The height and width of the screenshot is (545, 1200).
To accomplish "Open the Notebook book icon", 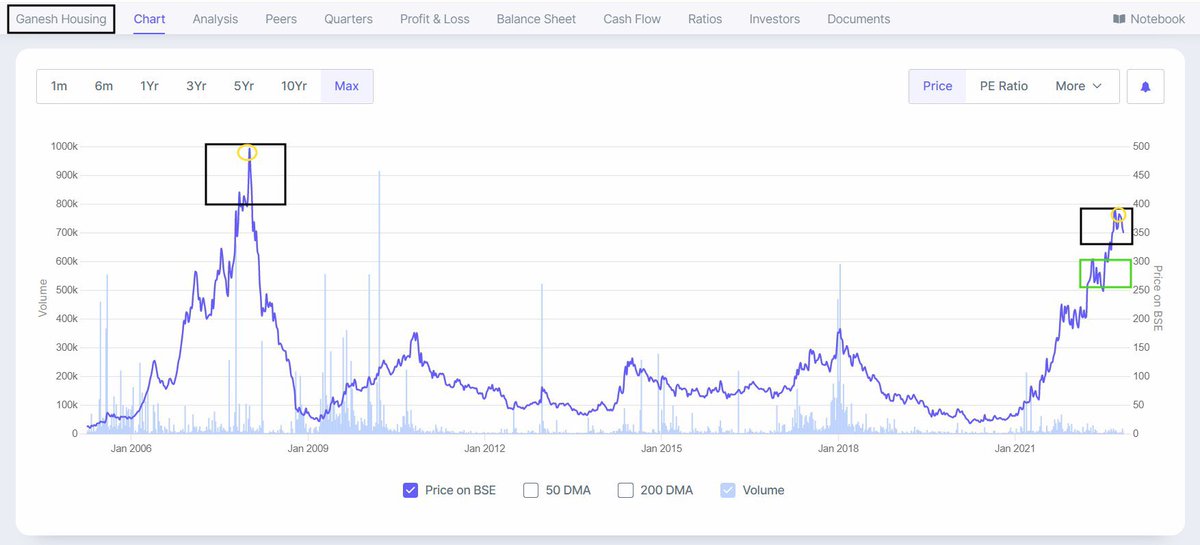I will pyautogui.click(x=1119, y=19).
